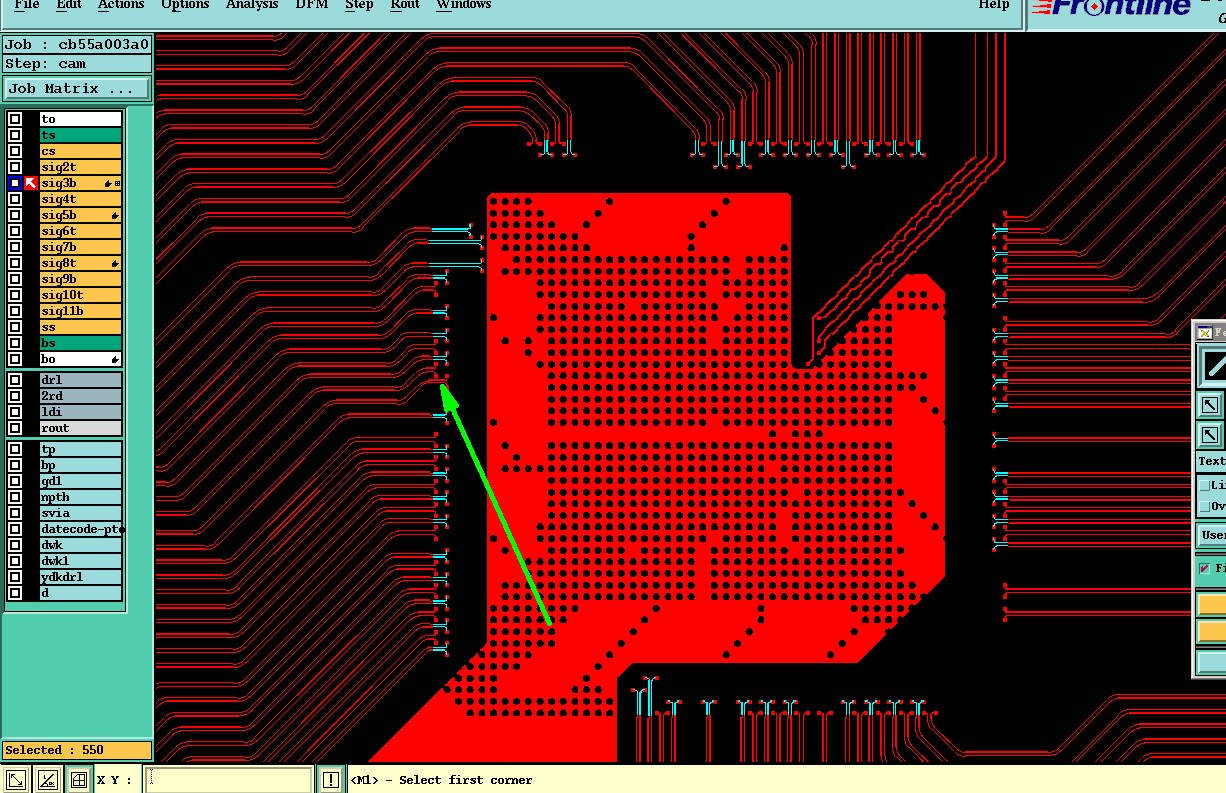1226x793 pixels.
Task: Open the File menu
Action: click(27, 5)
